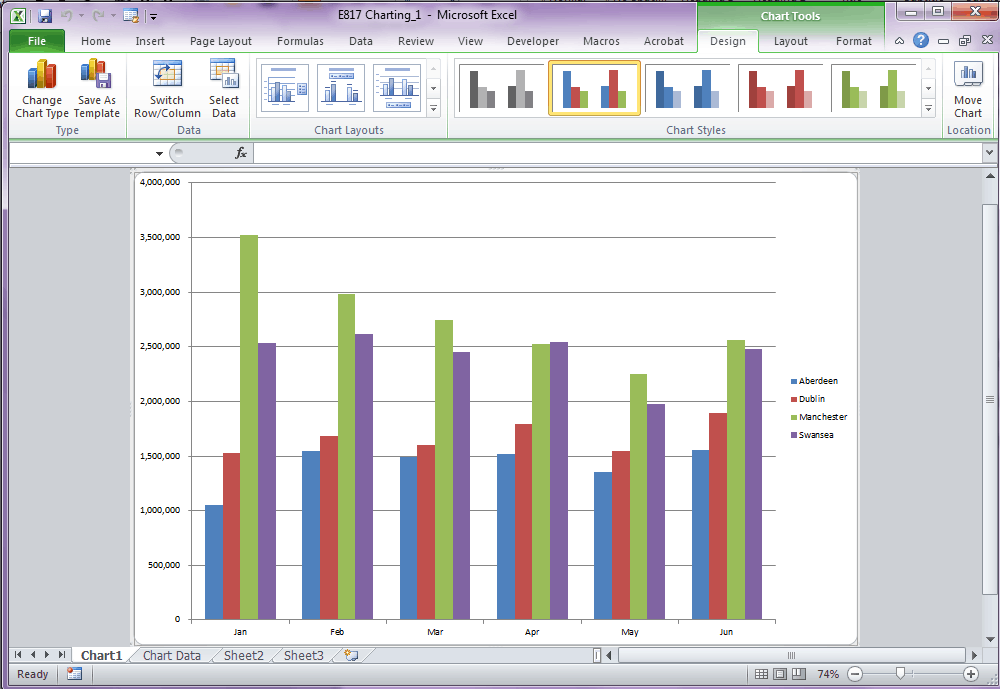Expand the Chart Layouts gallery

pyautogui.click(x=433, y=109)
